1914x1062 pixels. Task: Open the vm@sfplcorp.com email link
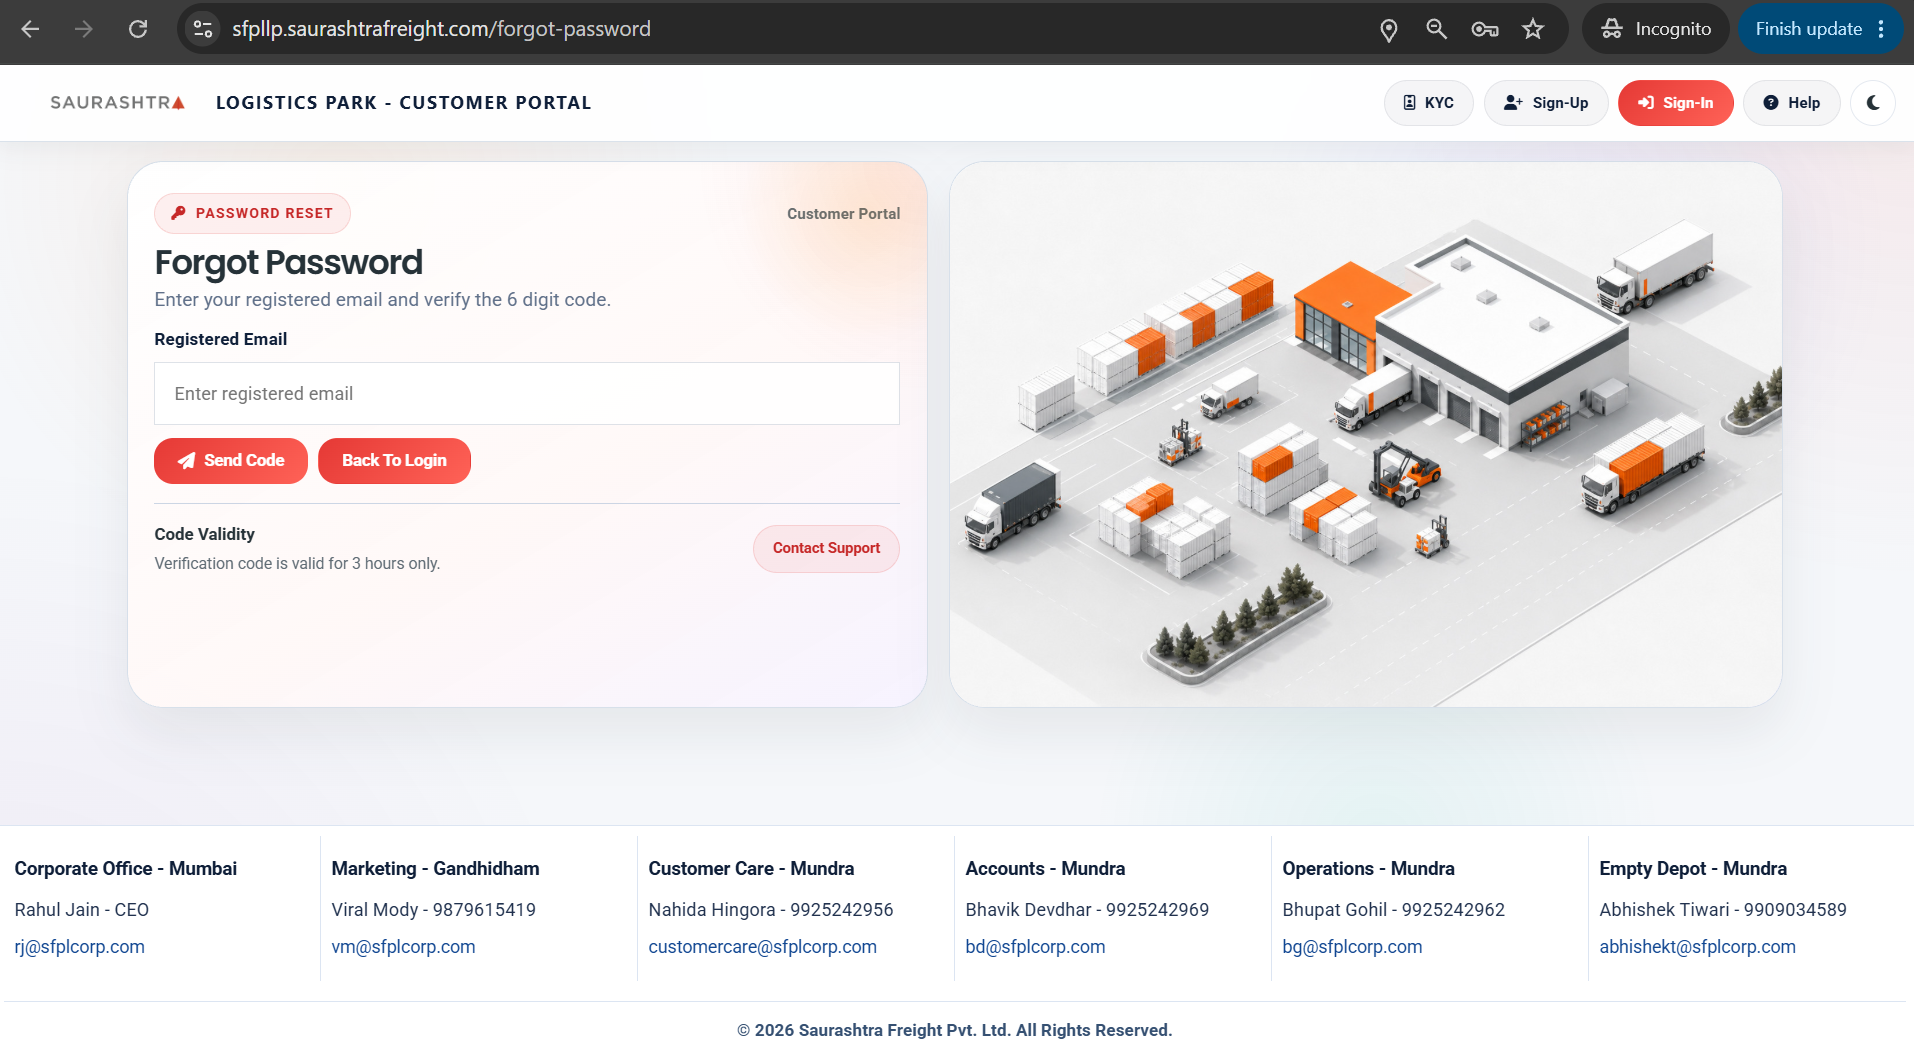(x=404, y=947)
